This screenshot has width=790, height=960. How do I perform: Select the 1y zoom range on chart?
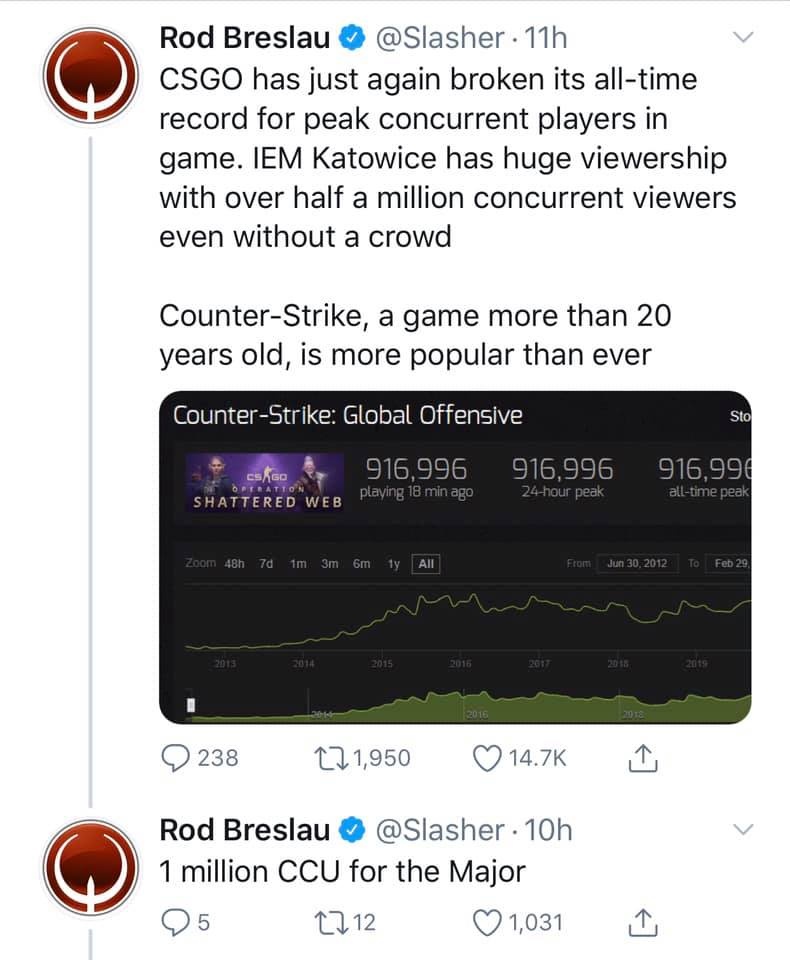(394, 564)
